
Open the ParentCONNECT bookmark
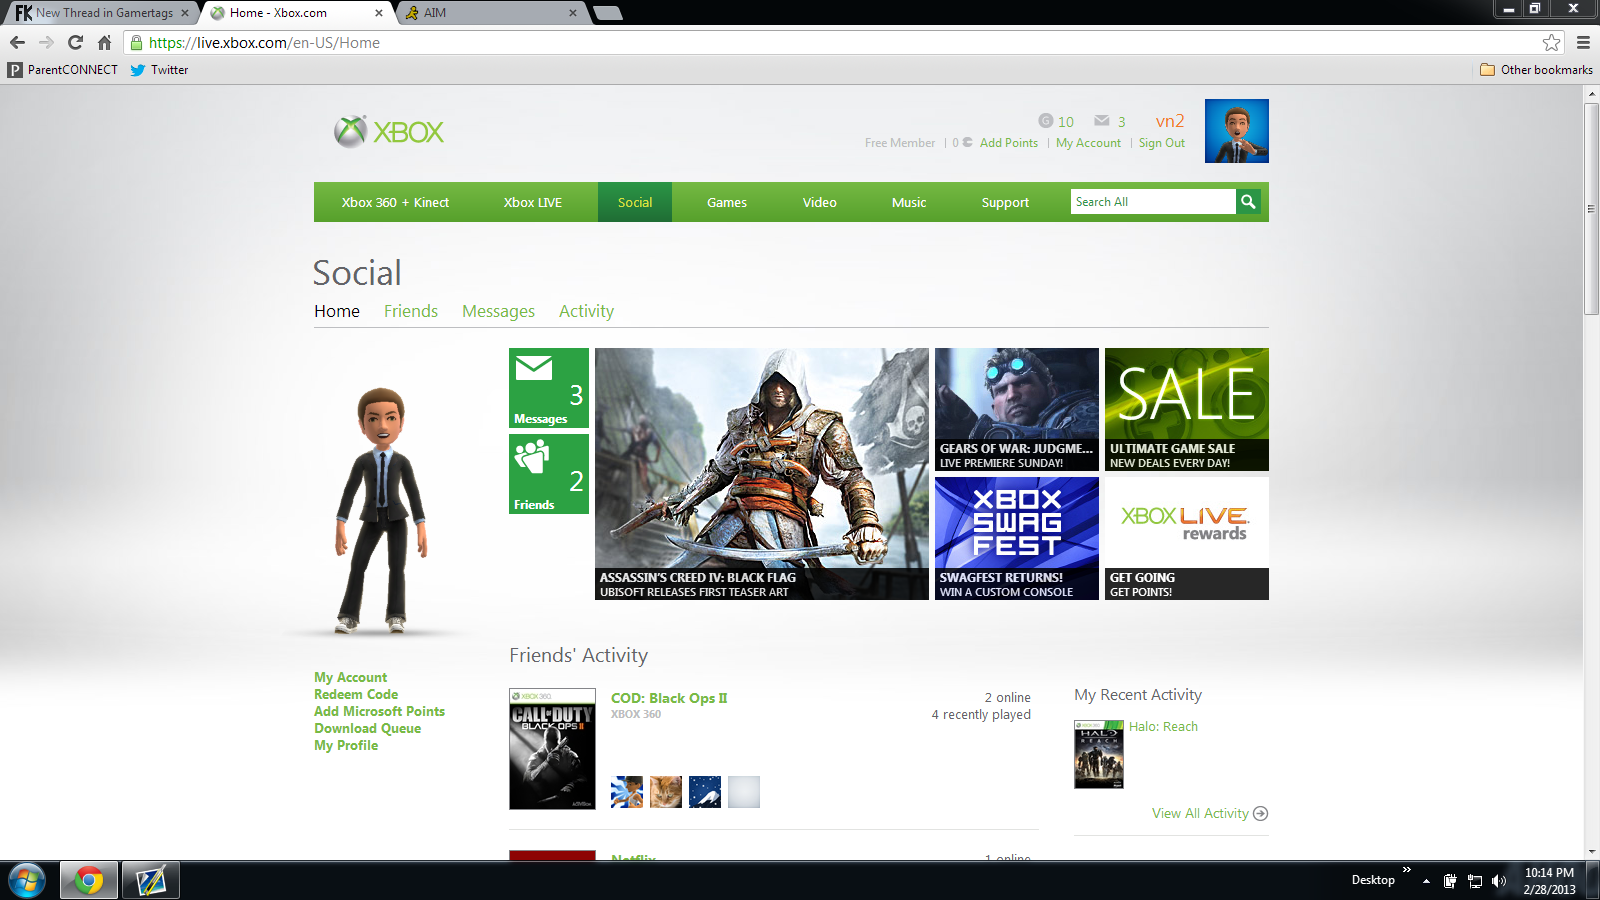tap(62, 70)
